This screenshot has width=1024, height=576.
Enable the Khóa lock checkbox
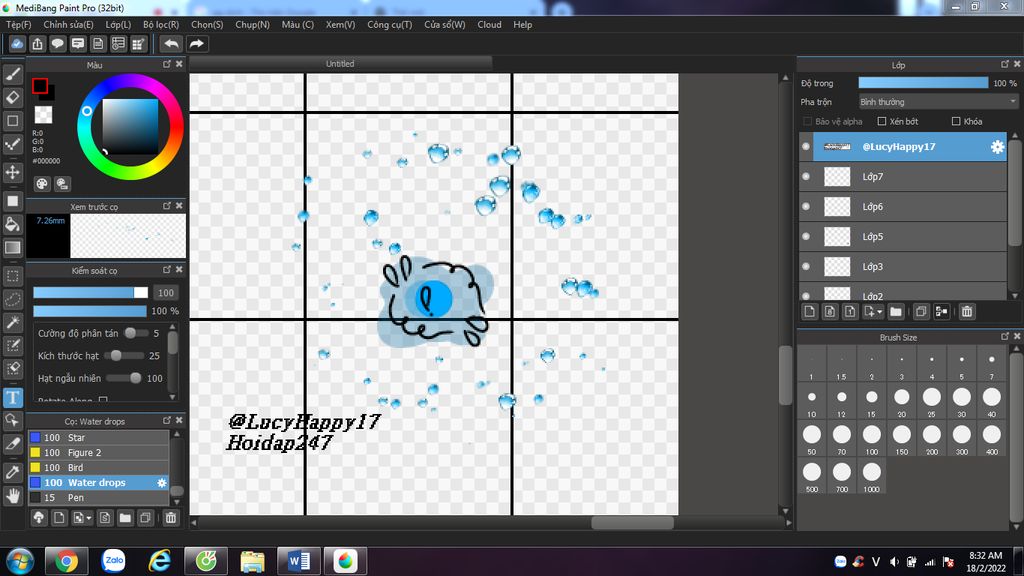[956, 121]
